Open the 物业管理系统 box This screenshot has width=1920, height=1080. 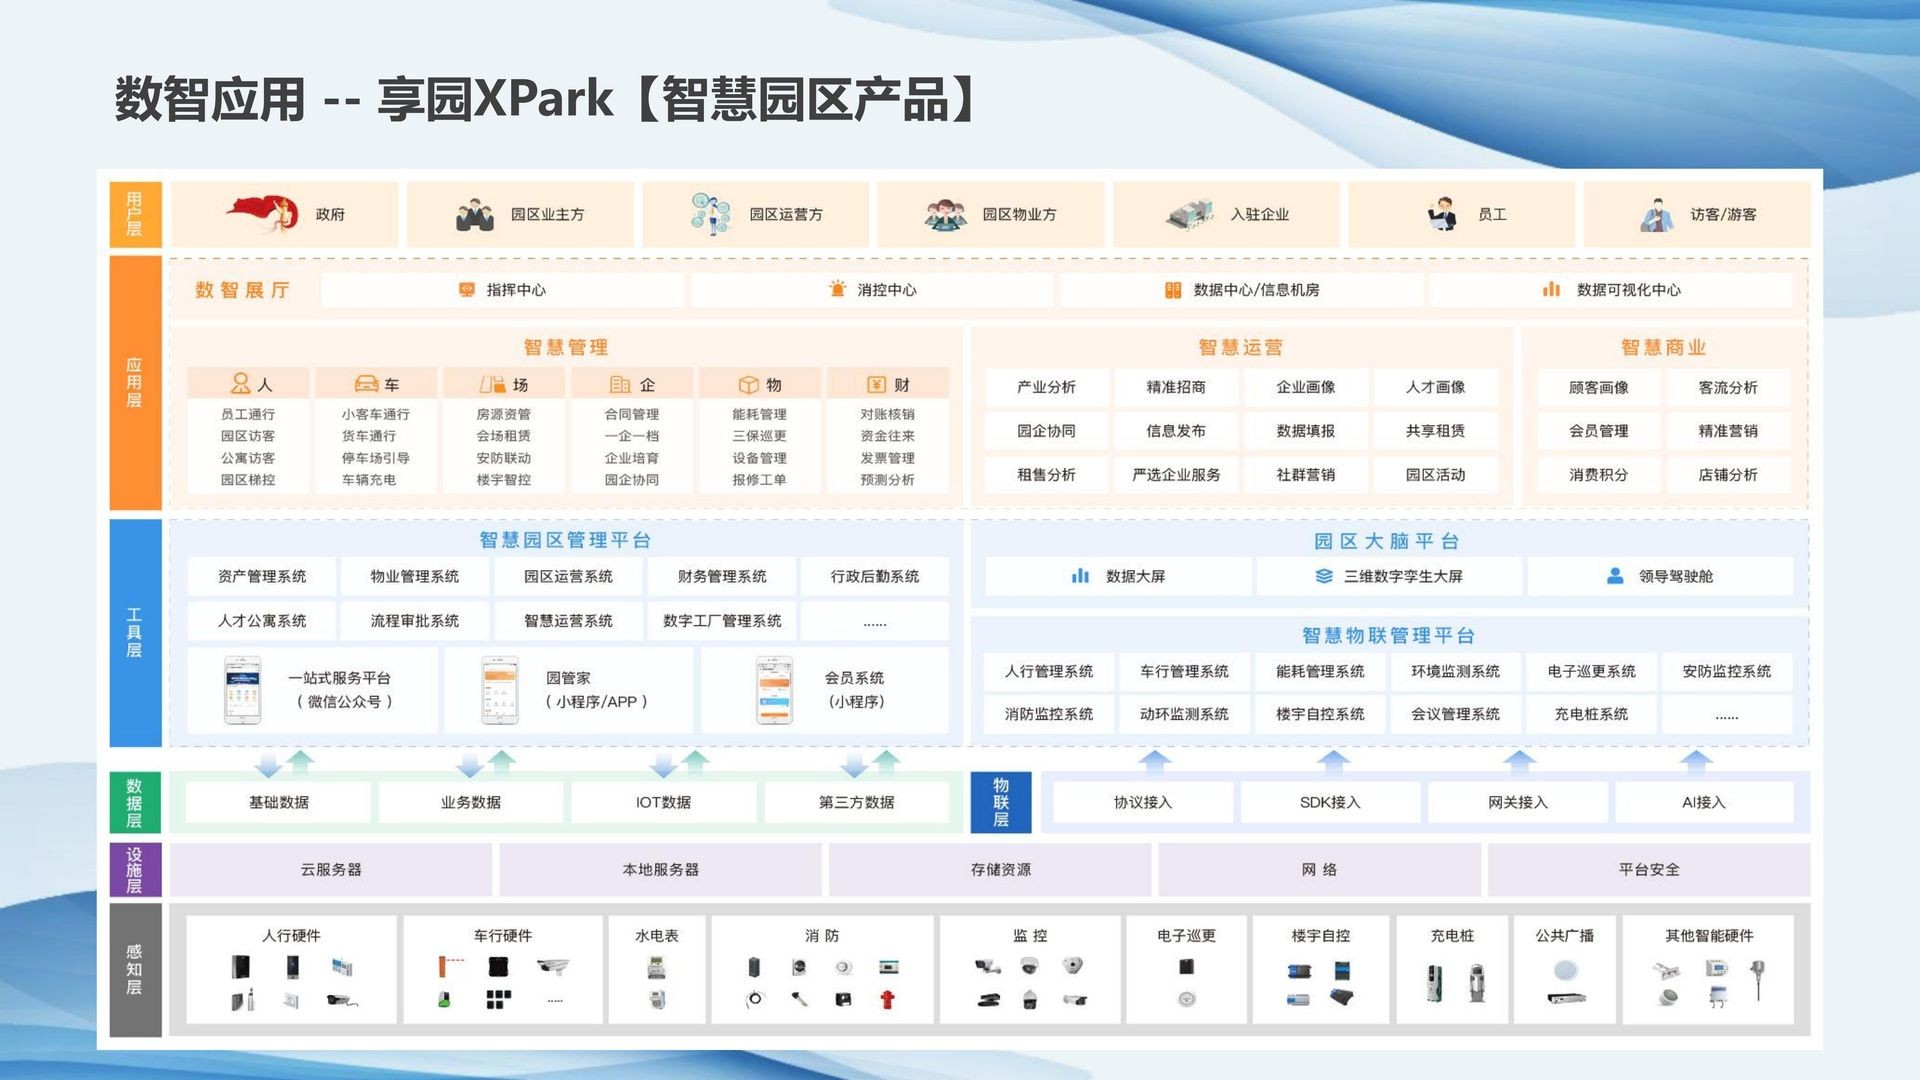pos(415,576)
